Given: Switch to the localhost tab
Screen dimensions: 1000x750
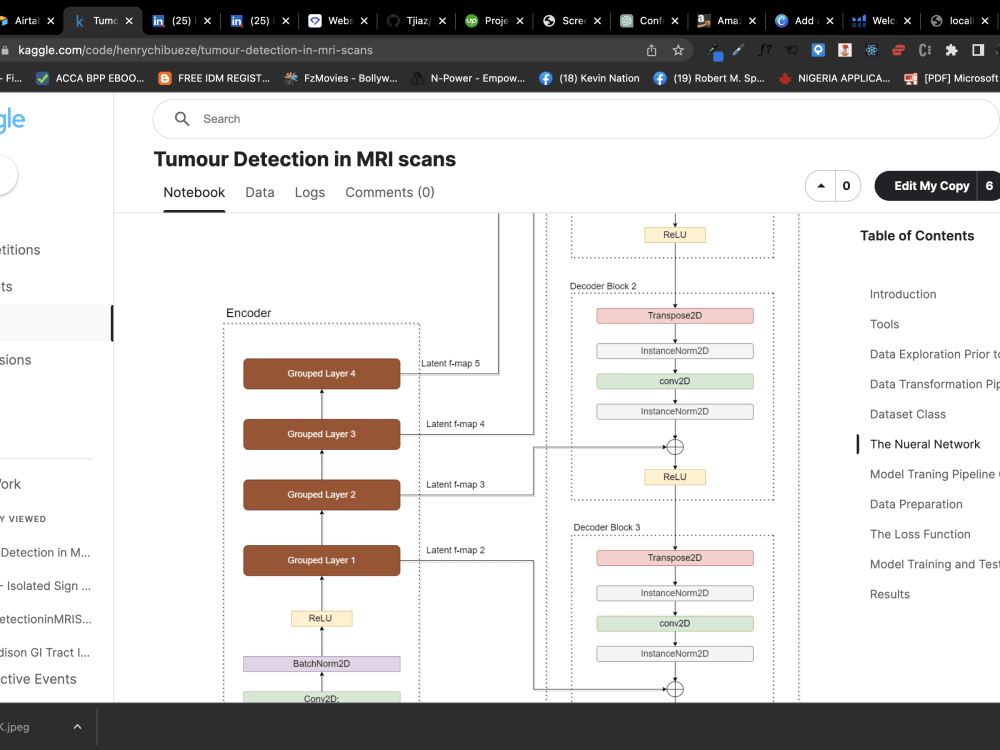Looking at the screenshot, I should [x=960, y=21].
